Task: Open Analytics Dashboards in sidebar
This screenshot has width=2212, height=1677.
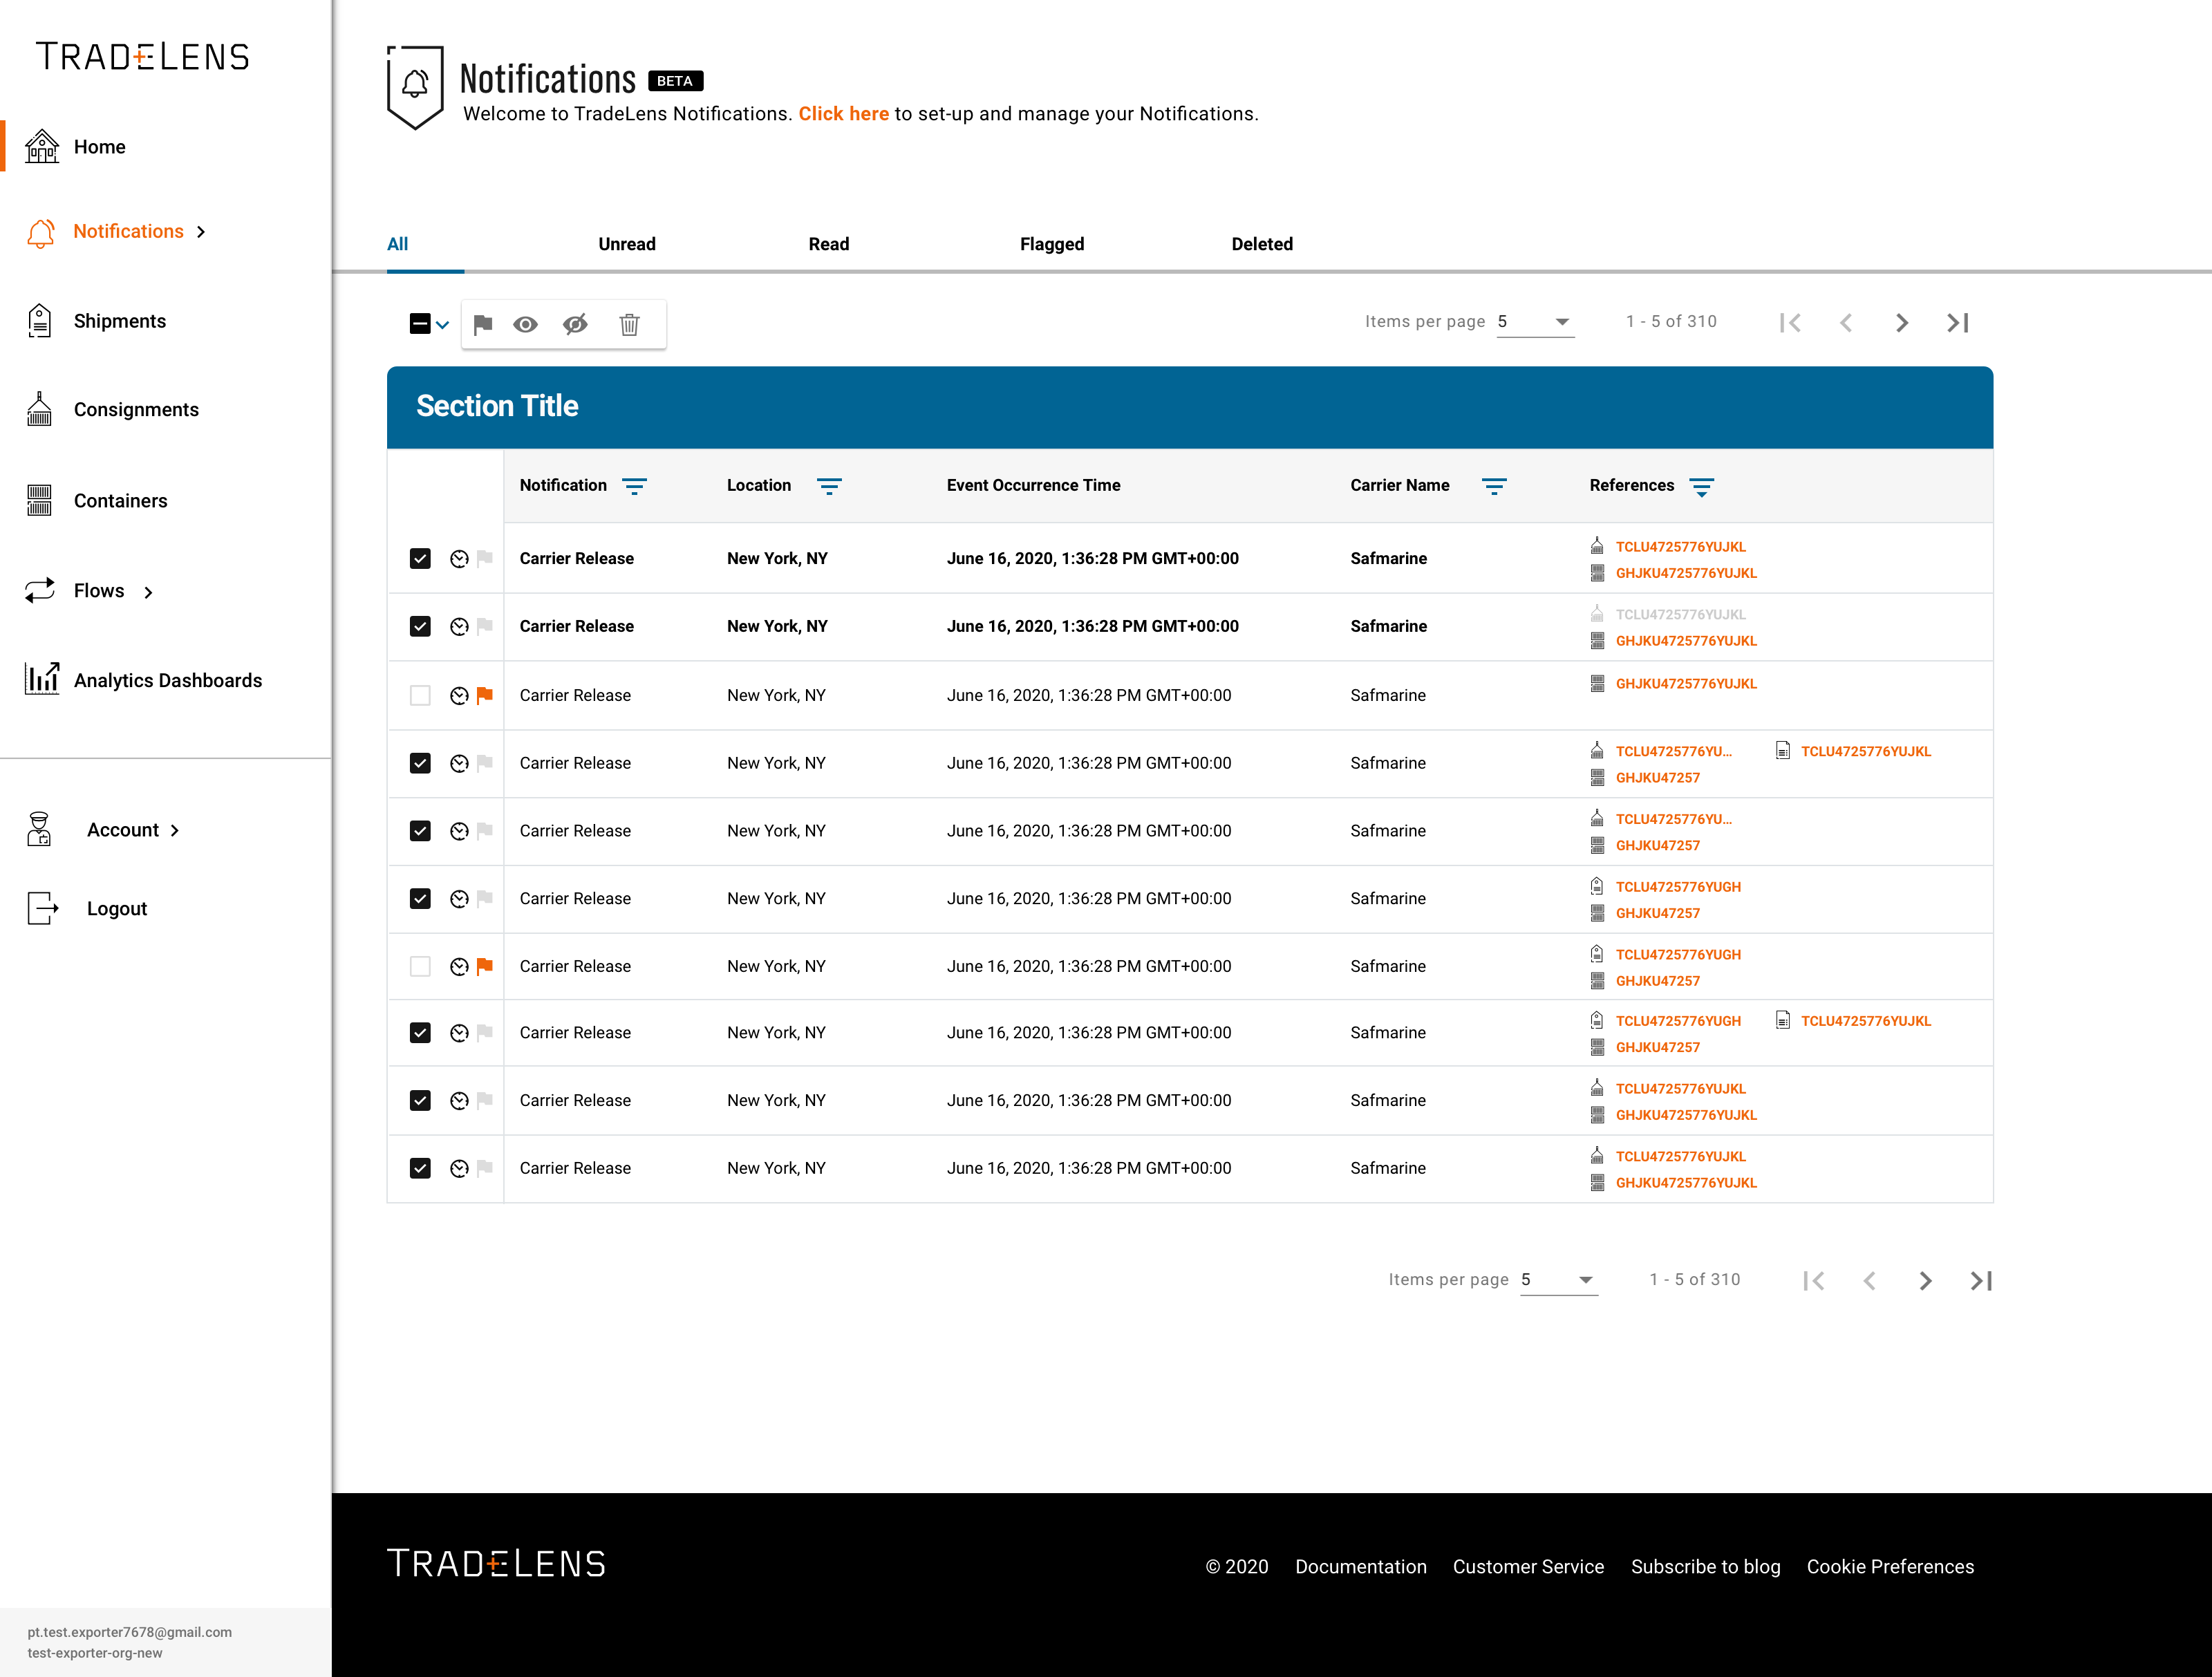Action: (x=167, y=680)
